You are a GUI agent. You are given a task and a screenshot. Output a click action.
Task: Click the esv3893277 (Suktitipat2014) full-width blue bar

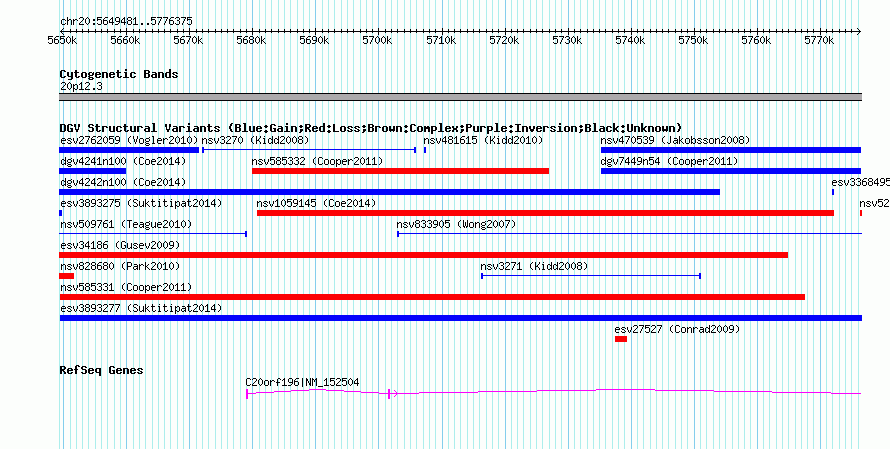461,318
